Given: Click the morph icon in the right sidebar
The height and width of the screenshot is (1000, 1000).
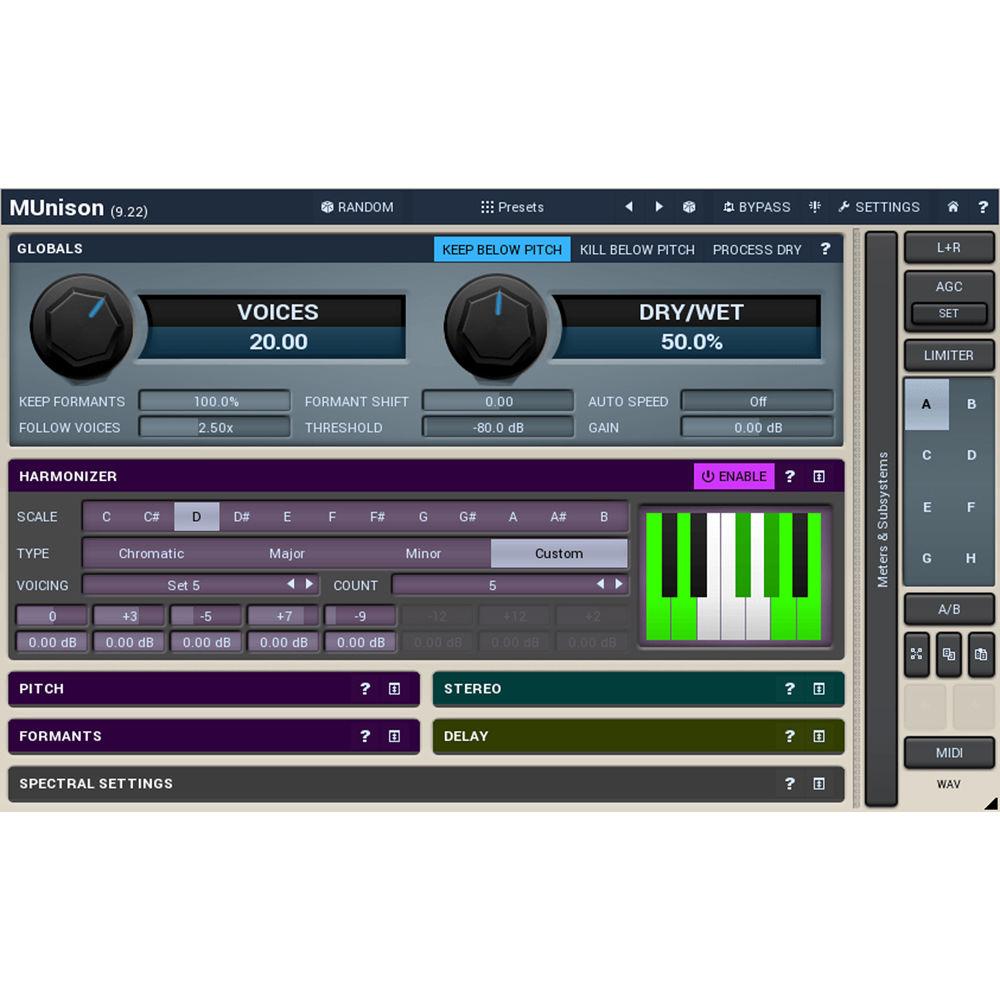Looking at the screenshot, I should pyautogui.click(x=916, y=655).
